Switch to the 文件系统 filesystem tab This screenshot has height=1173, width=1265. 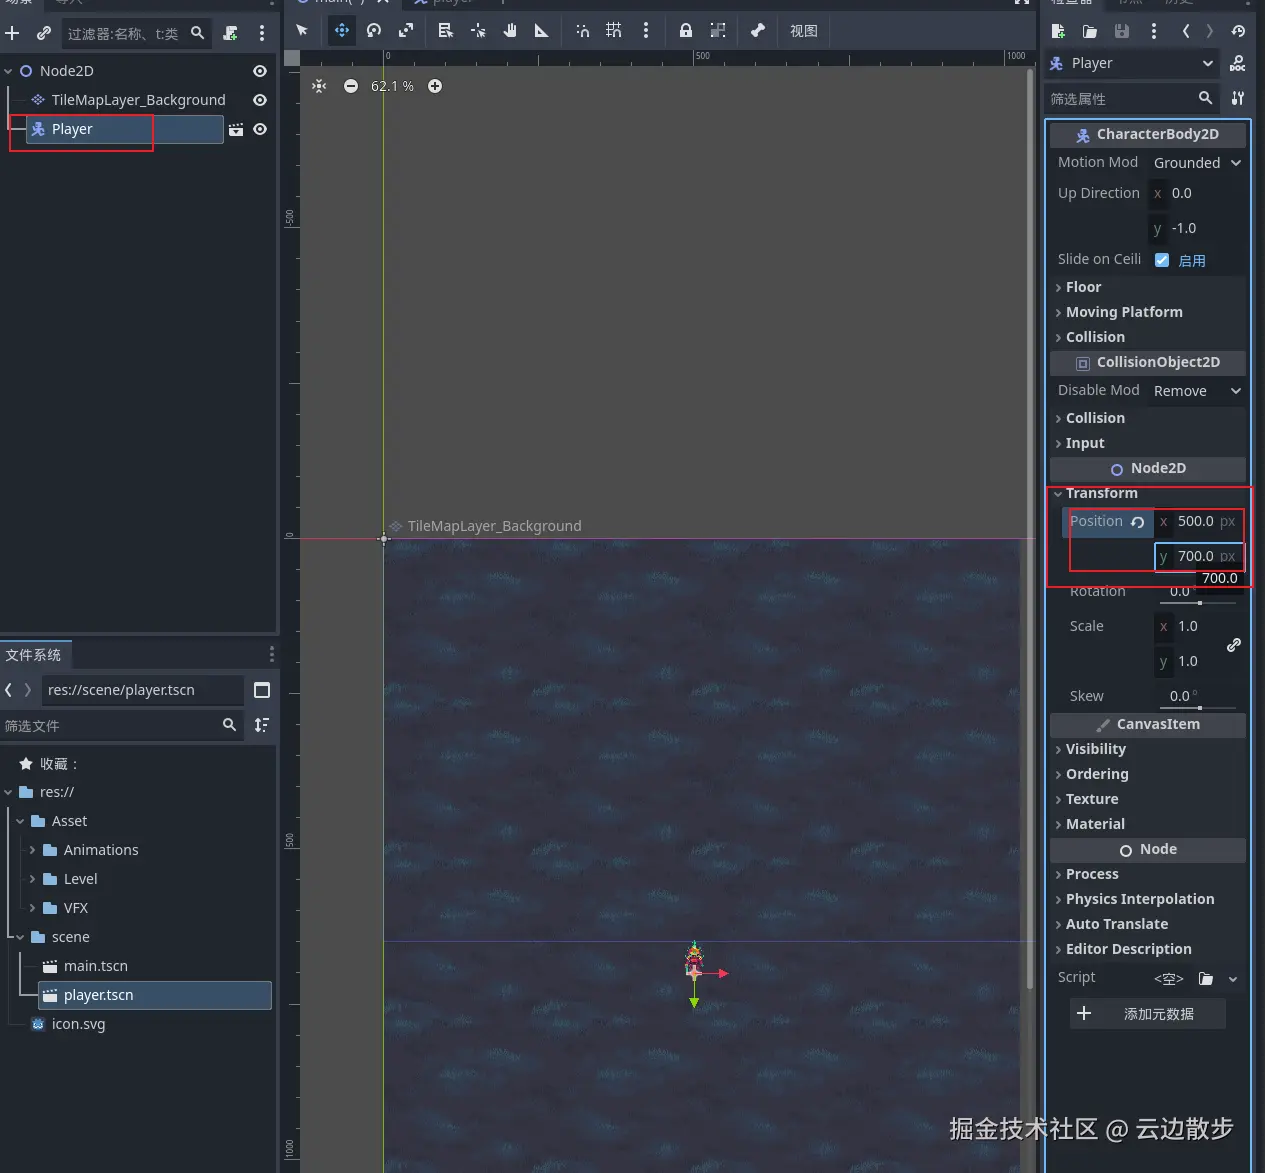click(34, 655)
